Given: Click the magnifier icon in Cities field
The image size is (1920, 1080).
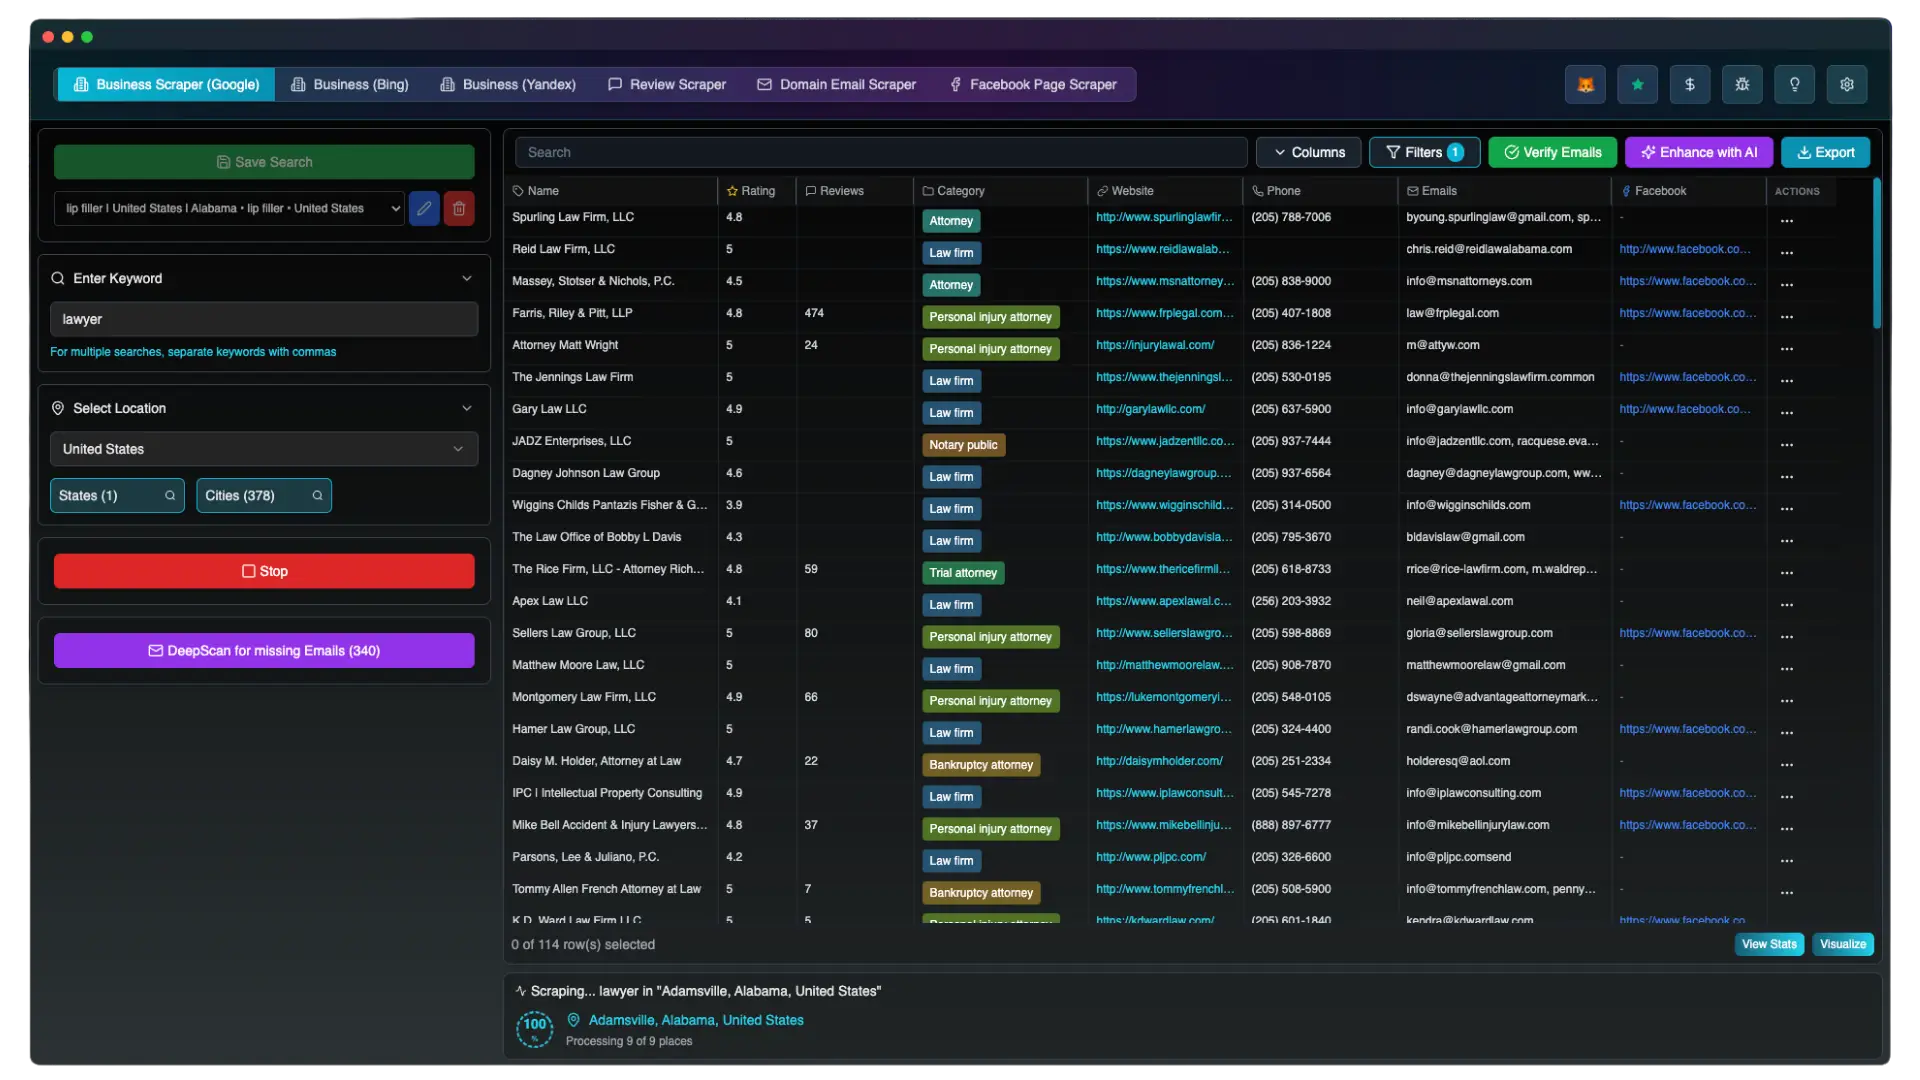Looking at the screenshot, I should [x=315, y=495].
